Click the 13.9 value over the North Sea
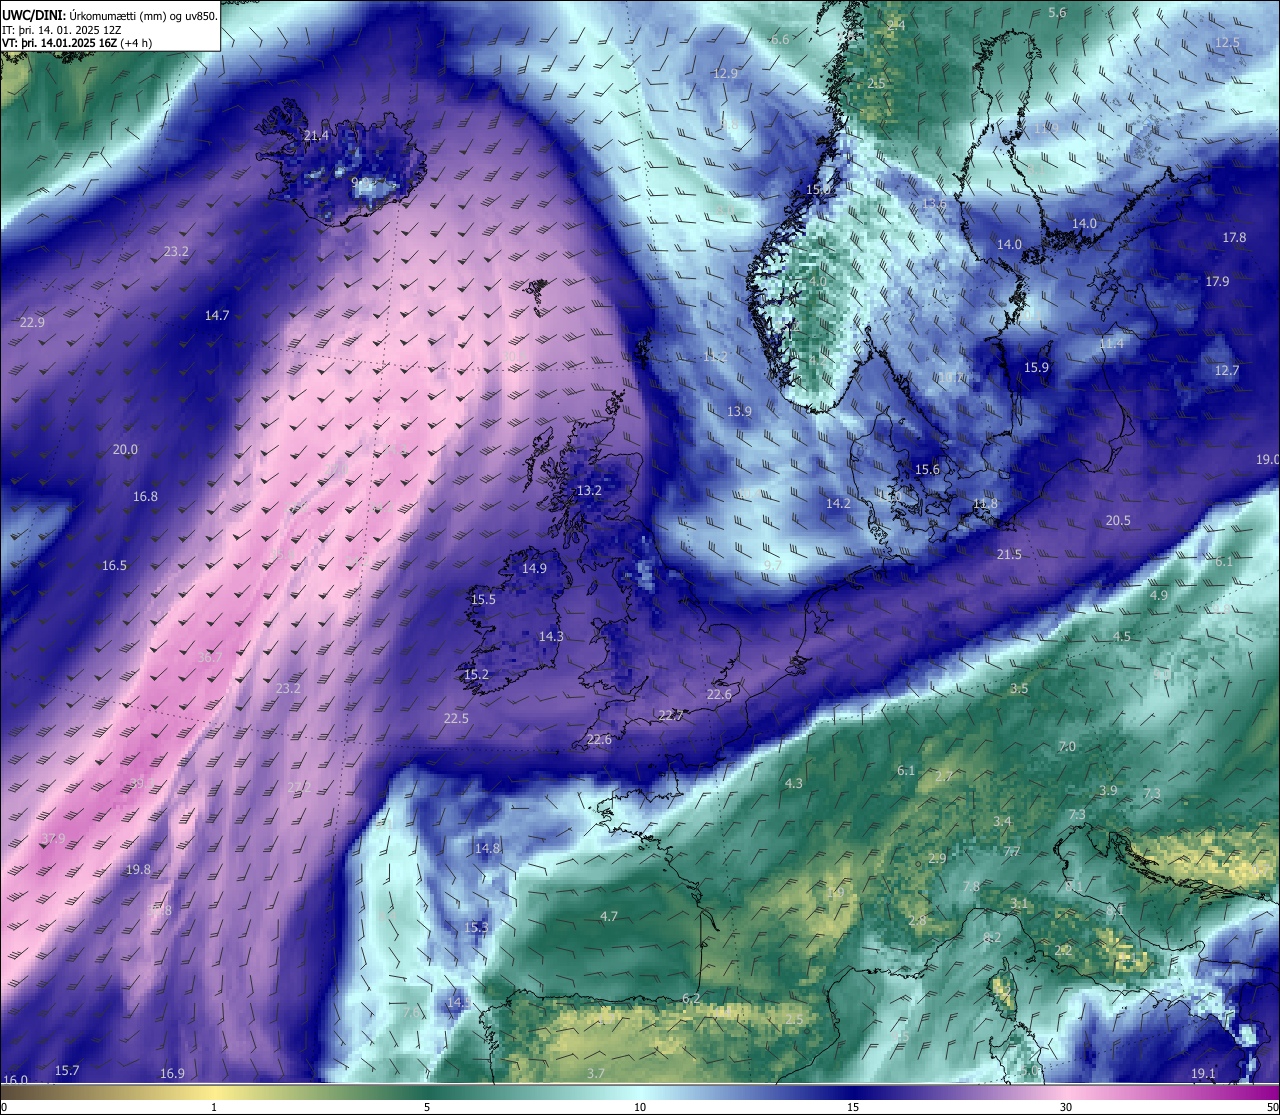The width and height of the screenshot is (1280, 1115). tap(739, 411)
